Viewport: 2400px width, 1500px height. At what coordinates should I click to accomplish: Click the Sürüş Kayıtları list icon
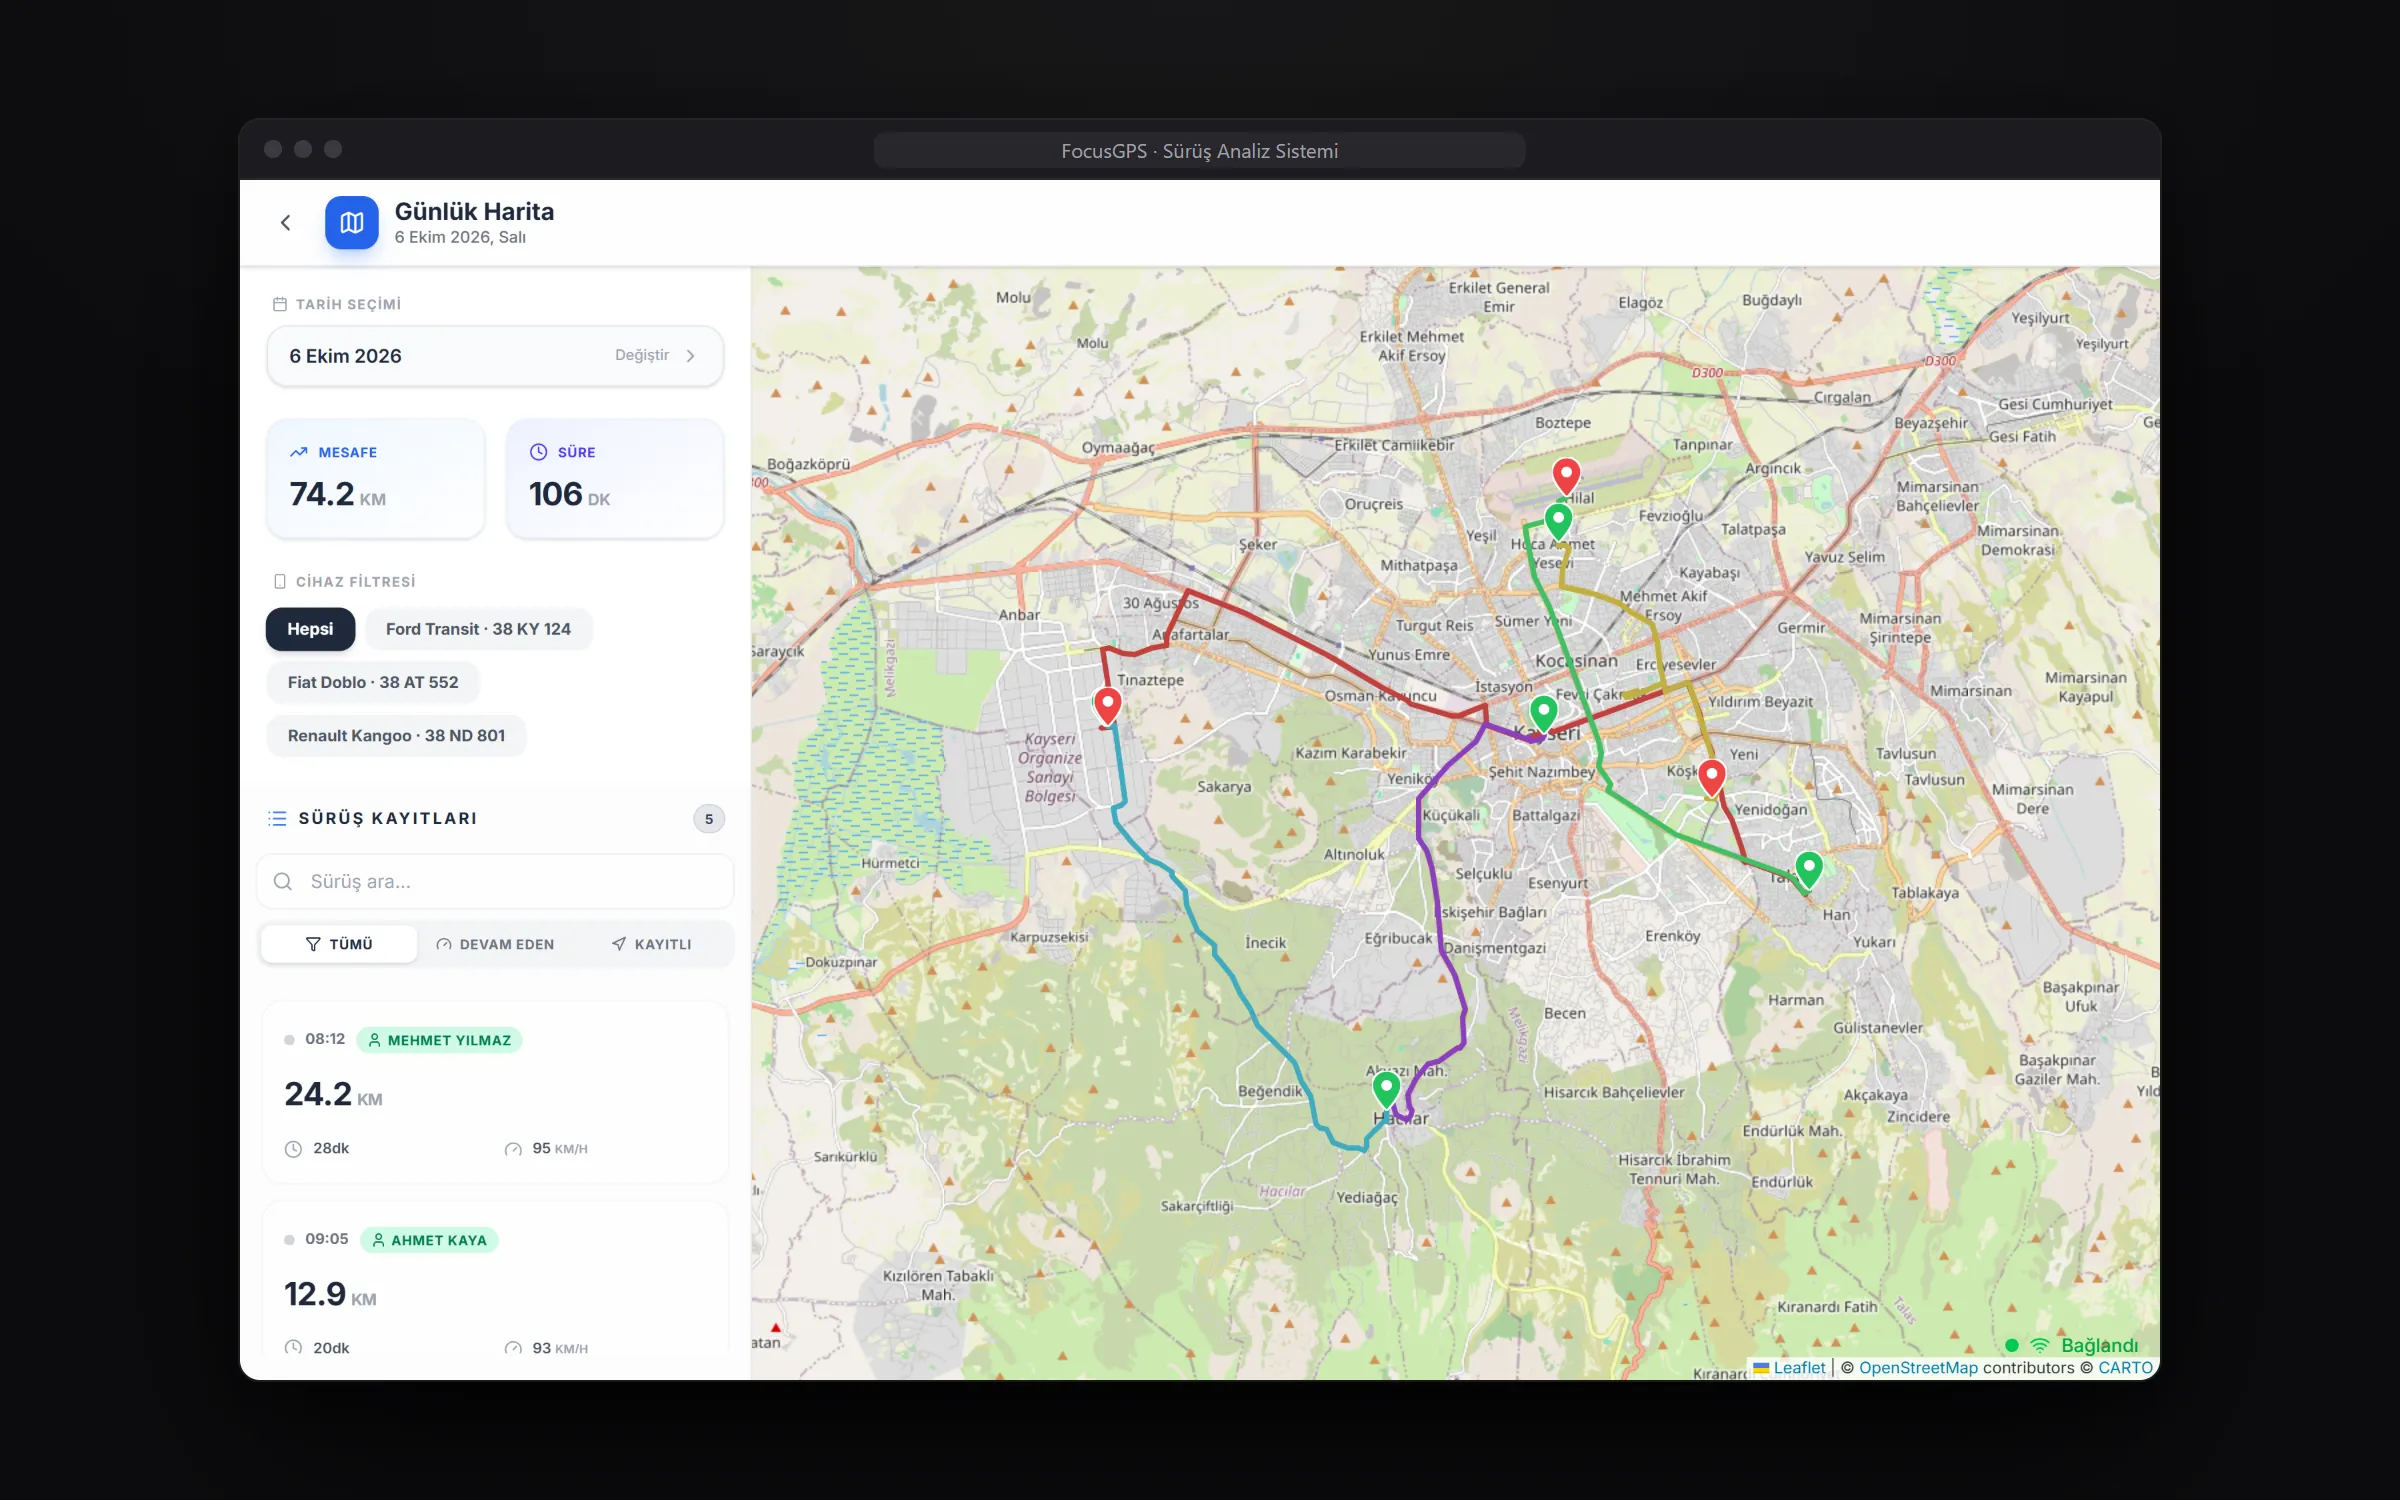point(277,818)
